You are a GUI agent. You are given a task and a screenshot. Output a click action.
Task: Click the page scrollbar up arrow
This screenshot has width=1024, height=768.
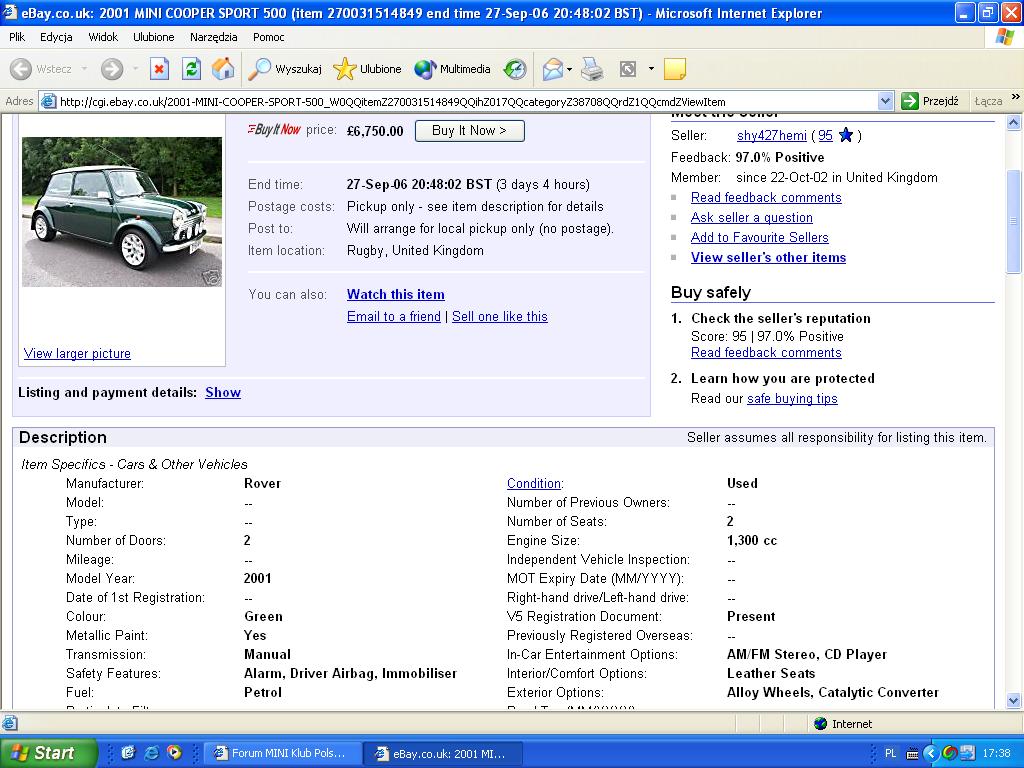click(1014, 122)
